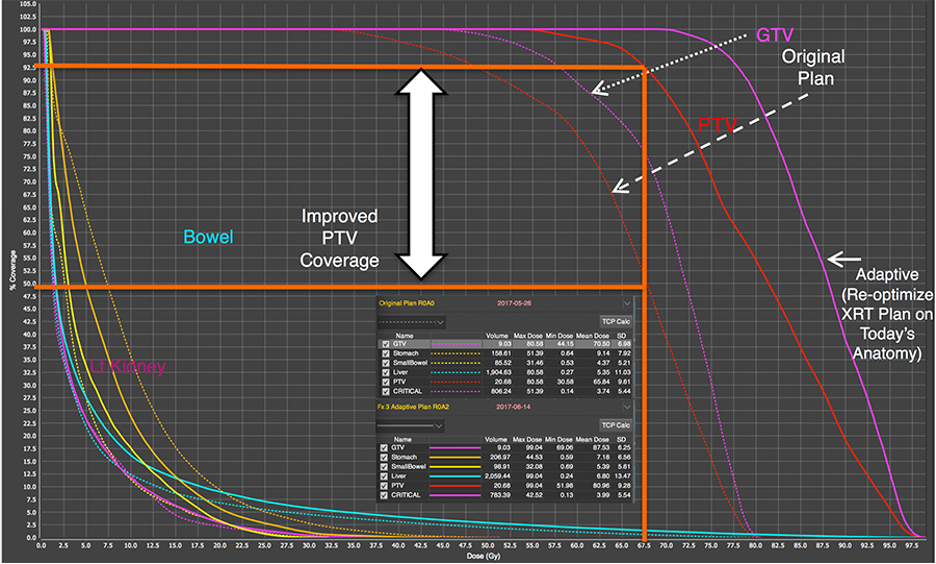Image resolution: width=936 pixels, height=564 pixels.
Task: Uncheck GTV checkbox in Fx 3 Adaptive Plan
Action: [384, 448]
